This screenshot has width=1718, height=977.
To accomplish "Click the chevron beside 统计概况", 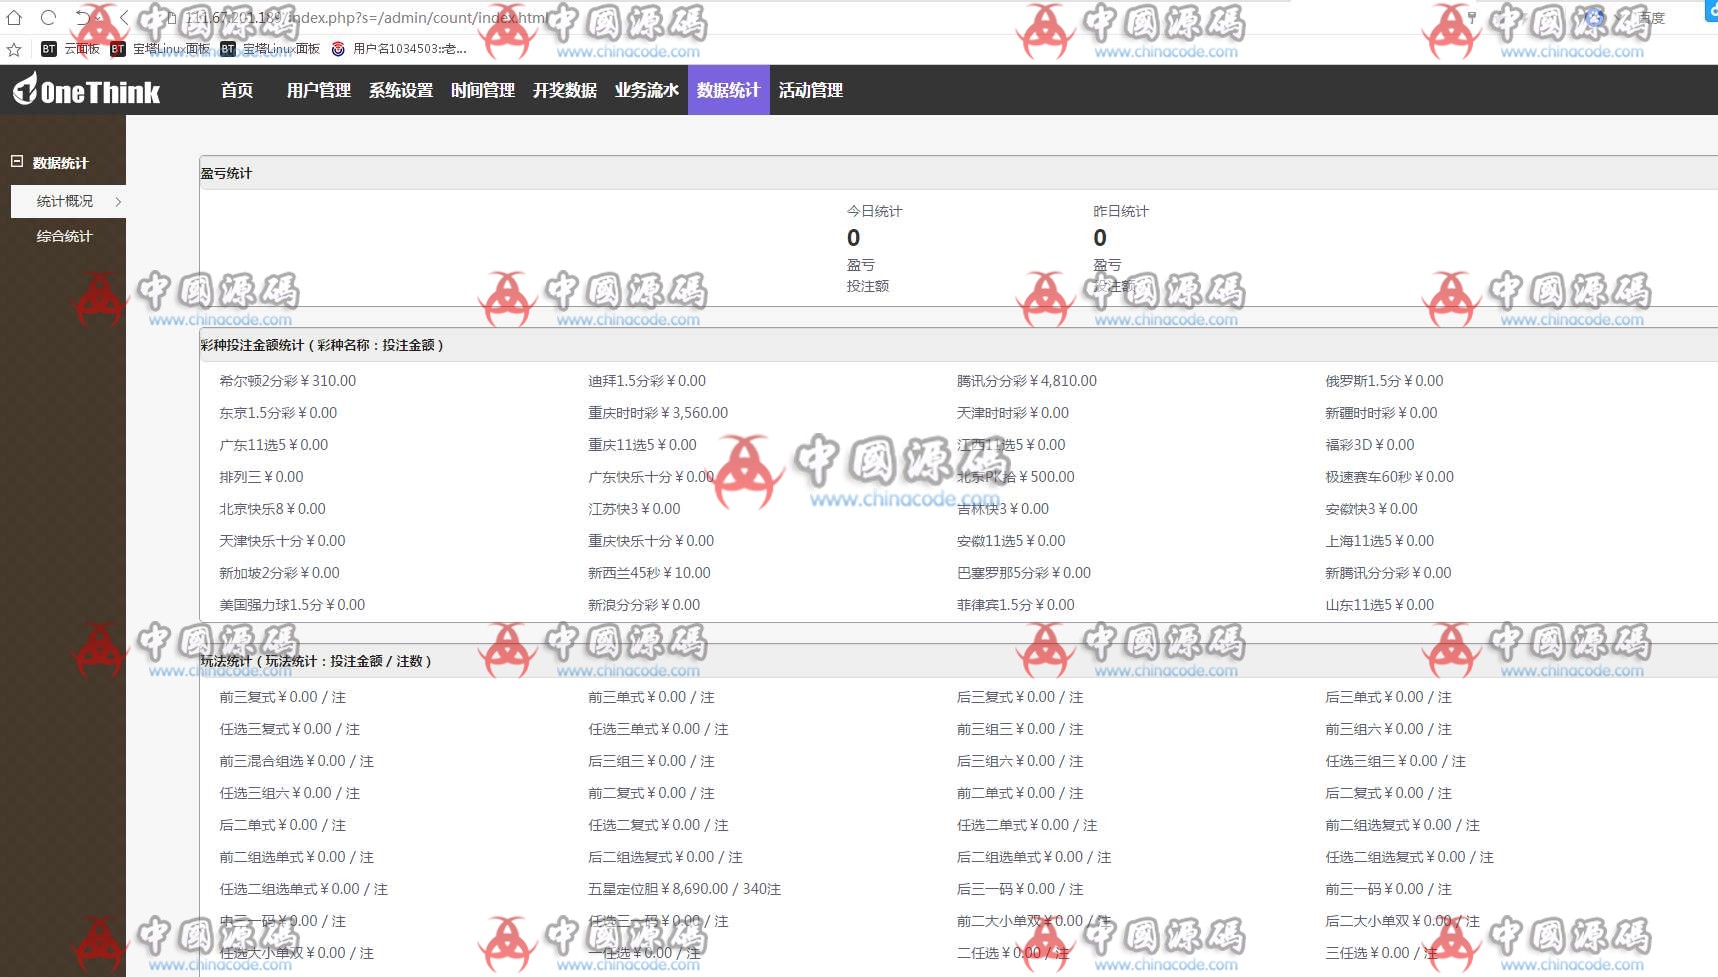I will point(118,201).
